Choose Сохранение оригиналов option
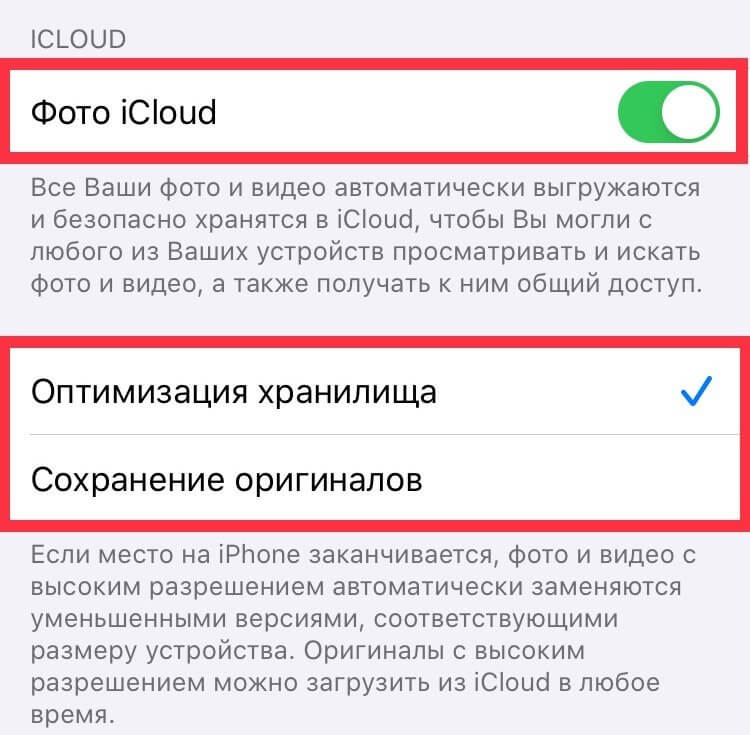Image resolution: width=750 pixels, height=735 pixels. tap(375, 478)
